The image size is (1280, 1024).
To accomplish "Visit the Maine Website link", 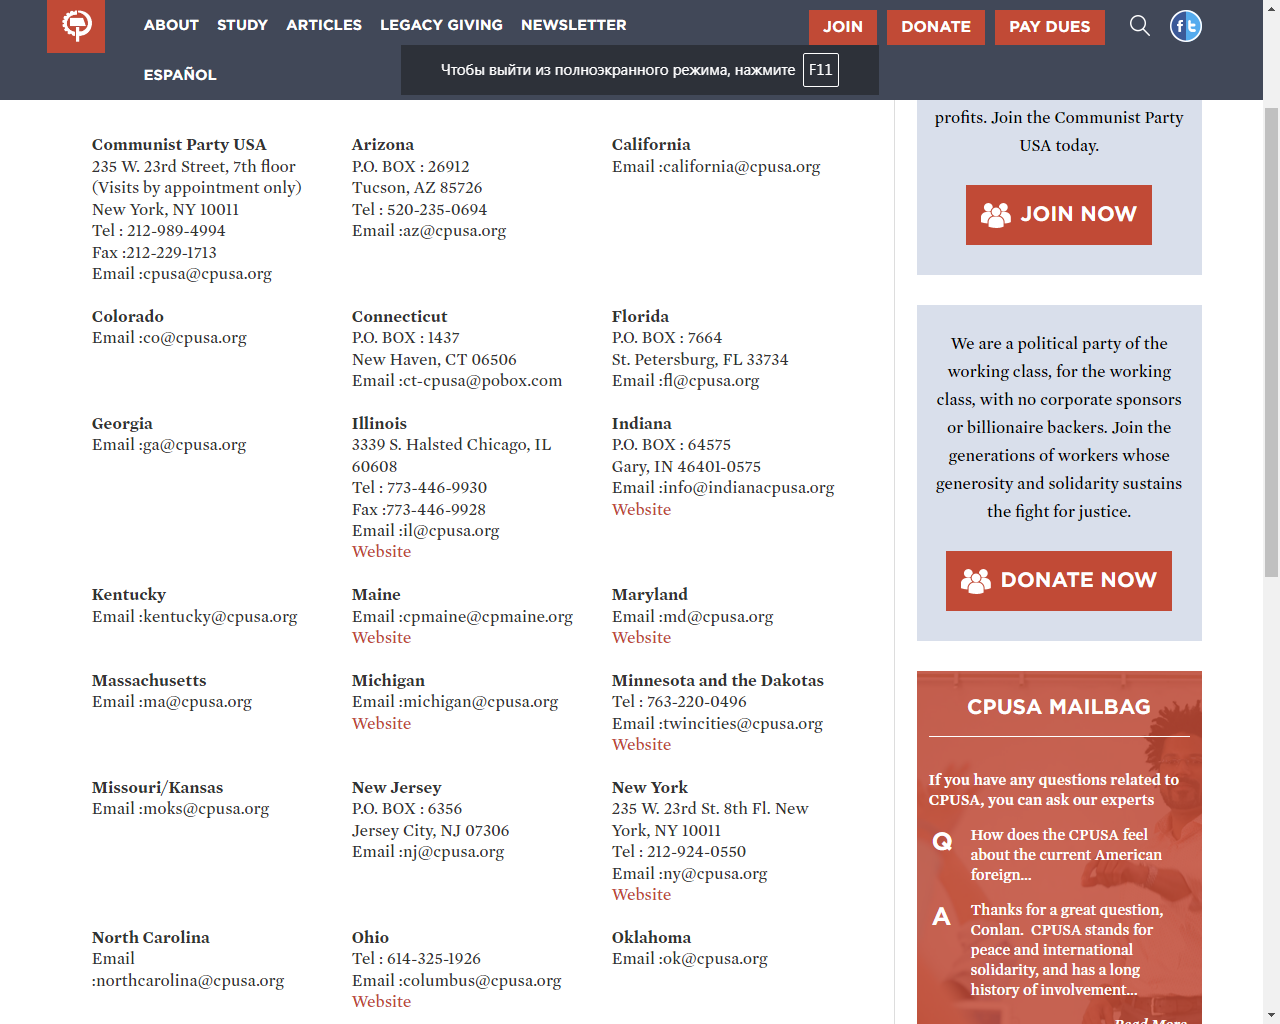I will tap(381, 638).
